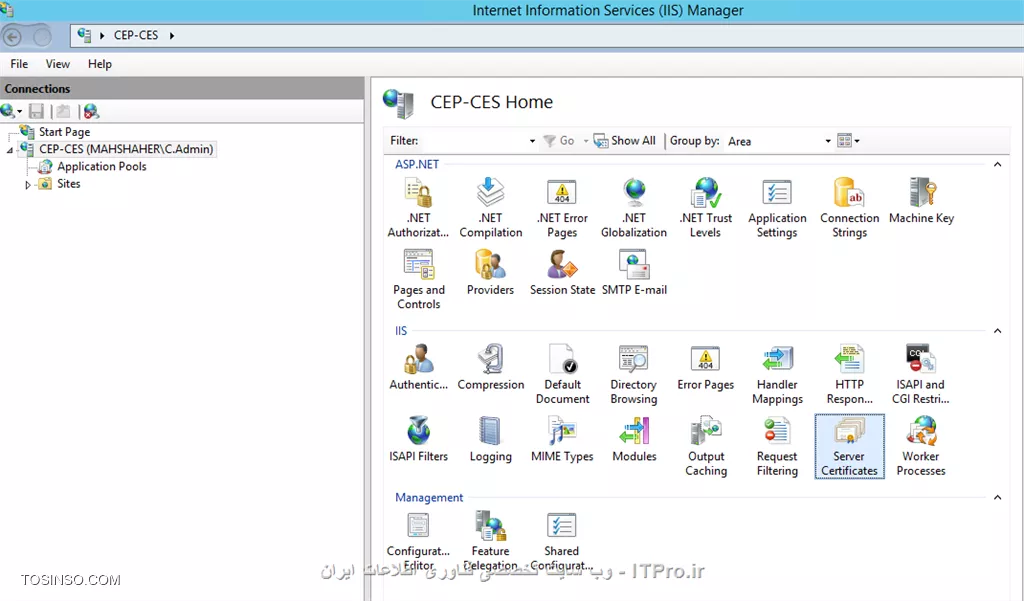
Task: Open Configuration Editor in Management section
Action: [418, 541]
